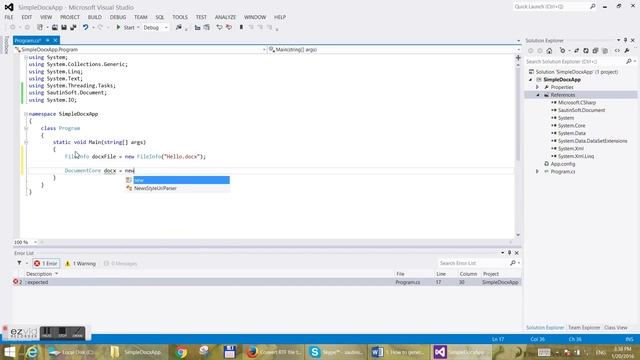640x360 pixels.
Task: Open the EDIT menu
Action: point(27,17)
